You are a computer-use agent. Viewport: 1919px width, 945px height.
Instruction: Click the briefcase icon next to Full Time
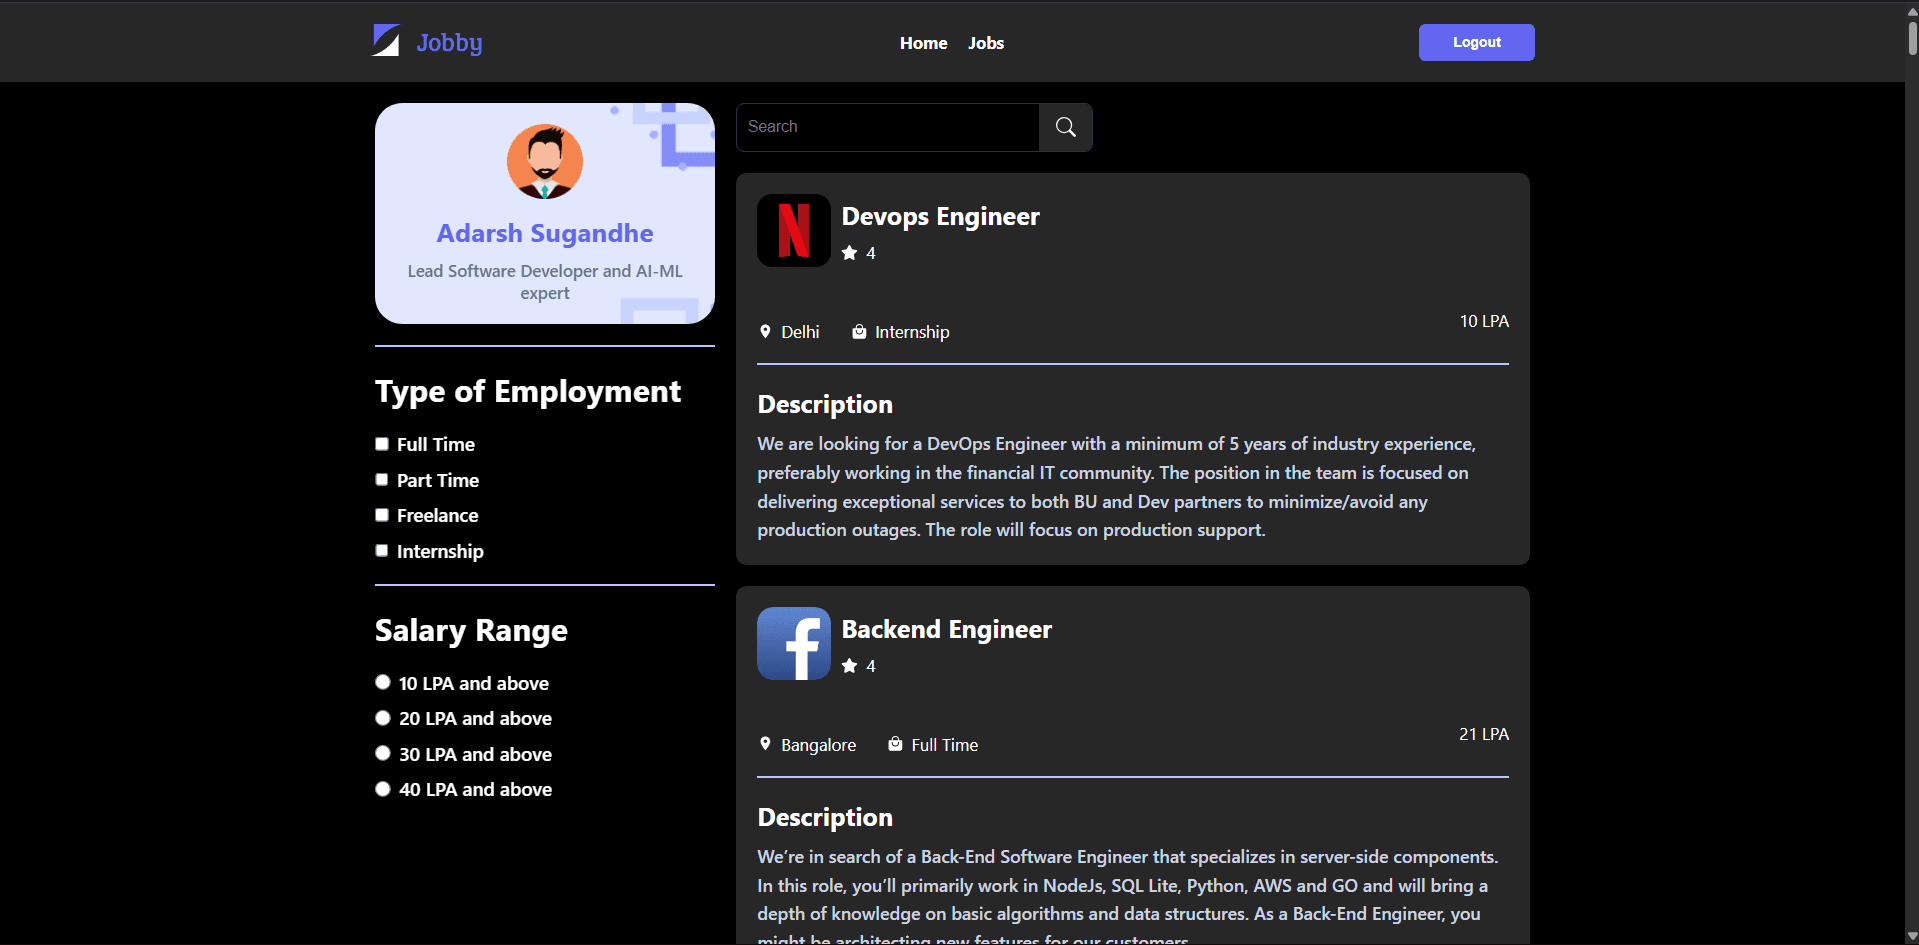[894, 744]
